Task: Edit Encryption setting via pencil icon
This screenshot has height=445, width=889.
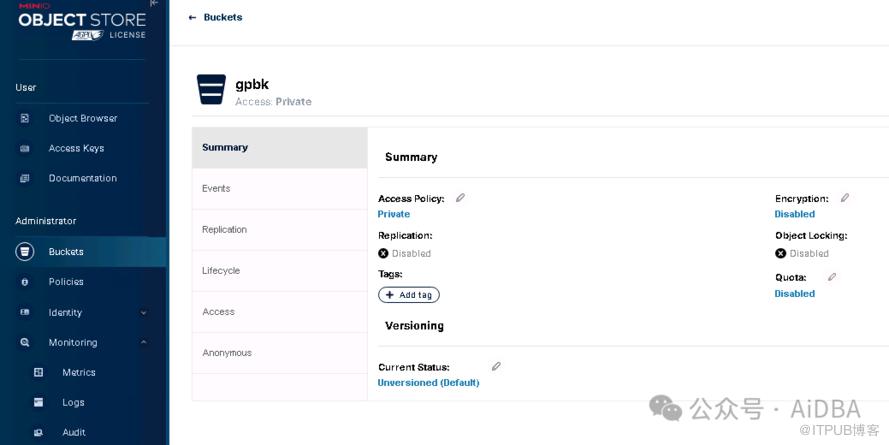Action: [845, 198]
